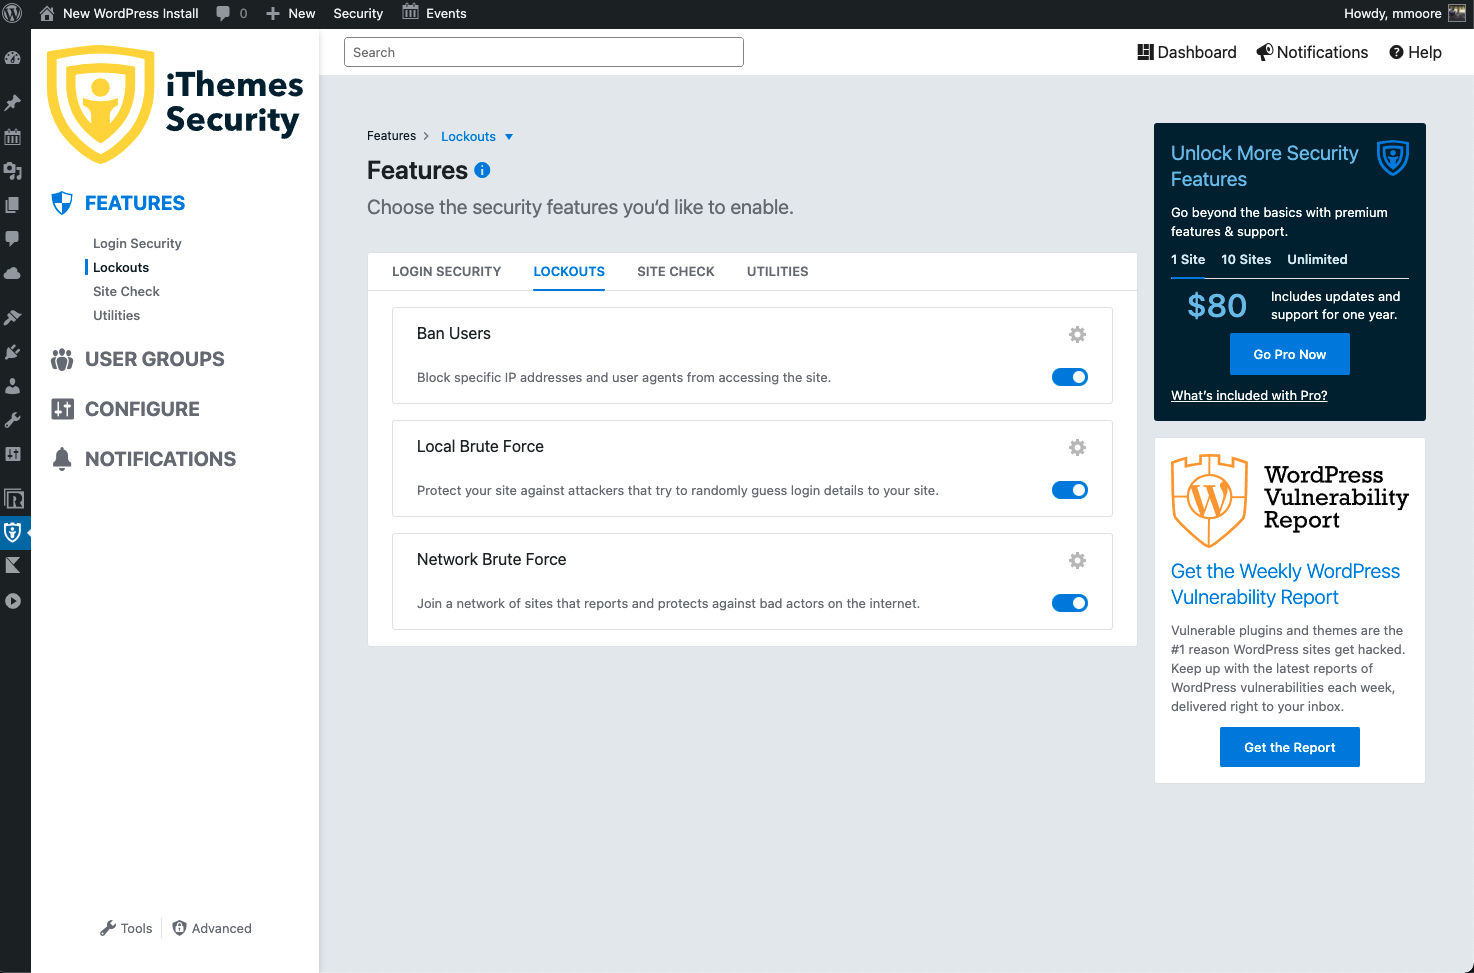Open Posts via the pushpin sidebar icon
Screen dimensions: 1474x973
[x=13, y=102]
